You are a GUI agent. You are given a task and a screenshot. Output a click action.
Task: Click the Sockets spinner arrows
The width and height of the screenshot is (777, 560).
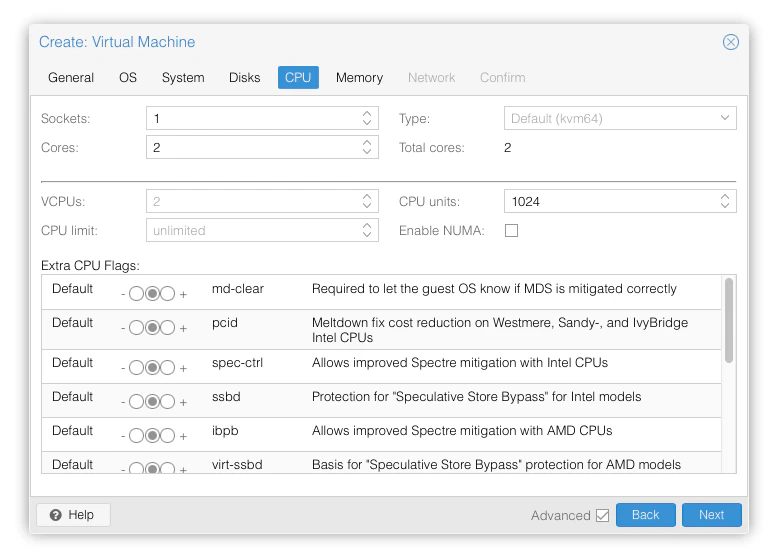367,118
